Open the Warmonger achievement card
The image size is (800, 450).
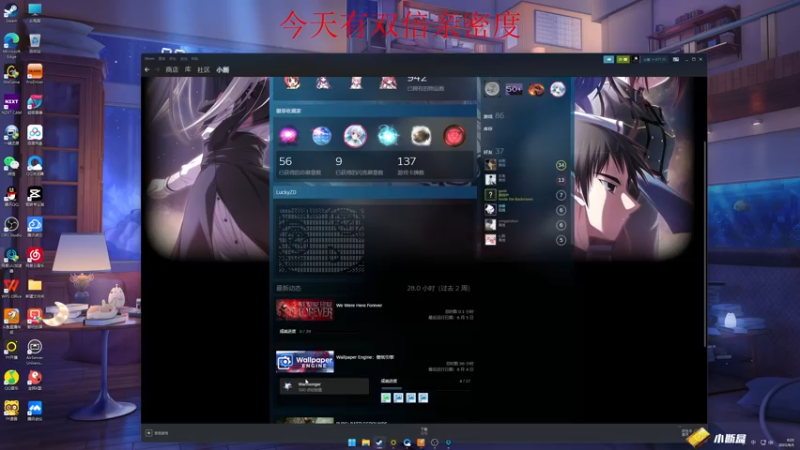[x=324, y=386]
